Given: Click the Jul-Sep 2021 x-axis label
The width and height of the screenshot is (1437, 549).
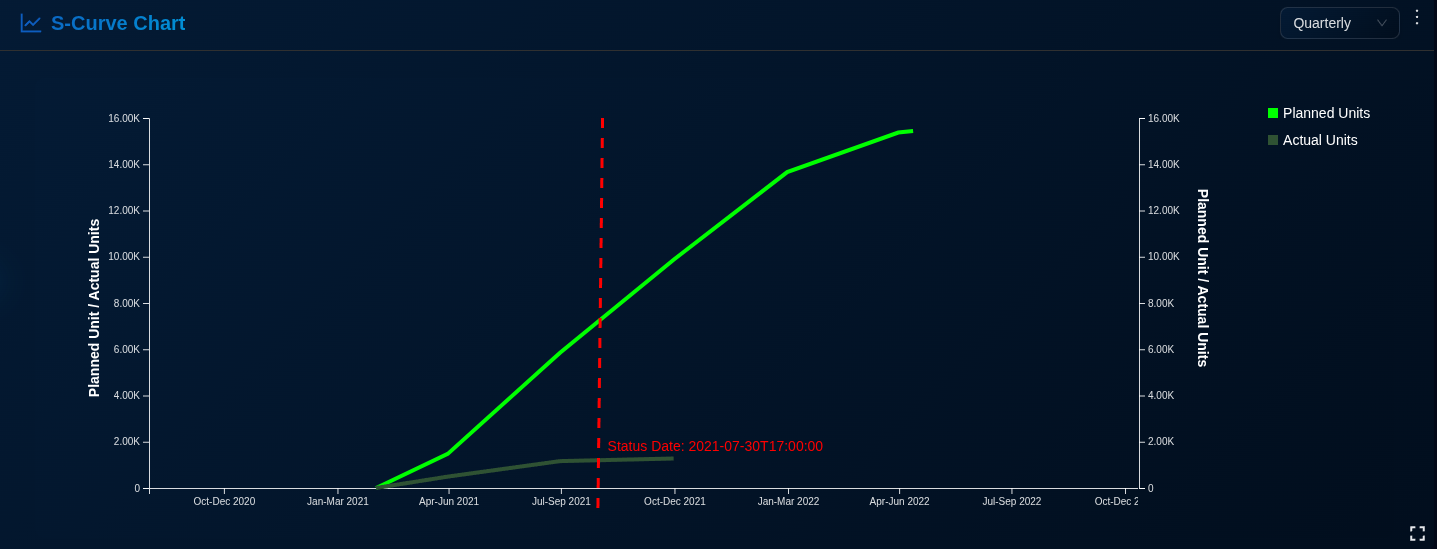Looking at the screenshot, I should [x=561, y=501].
